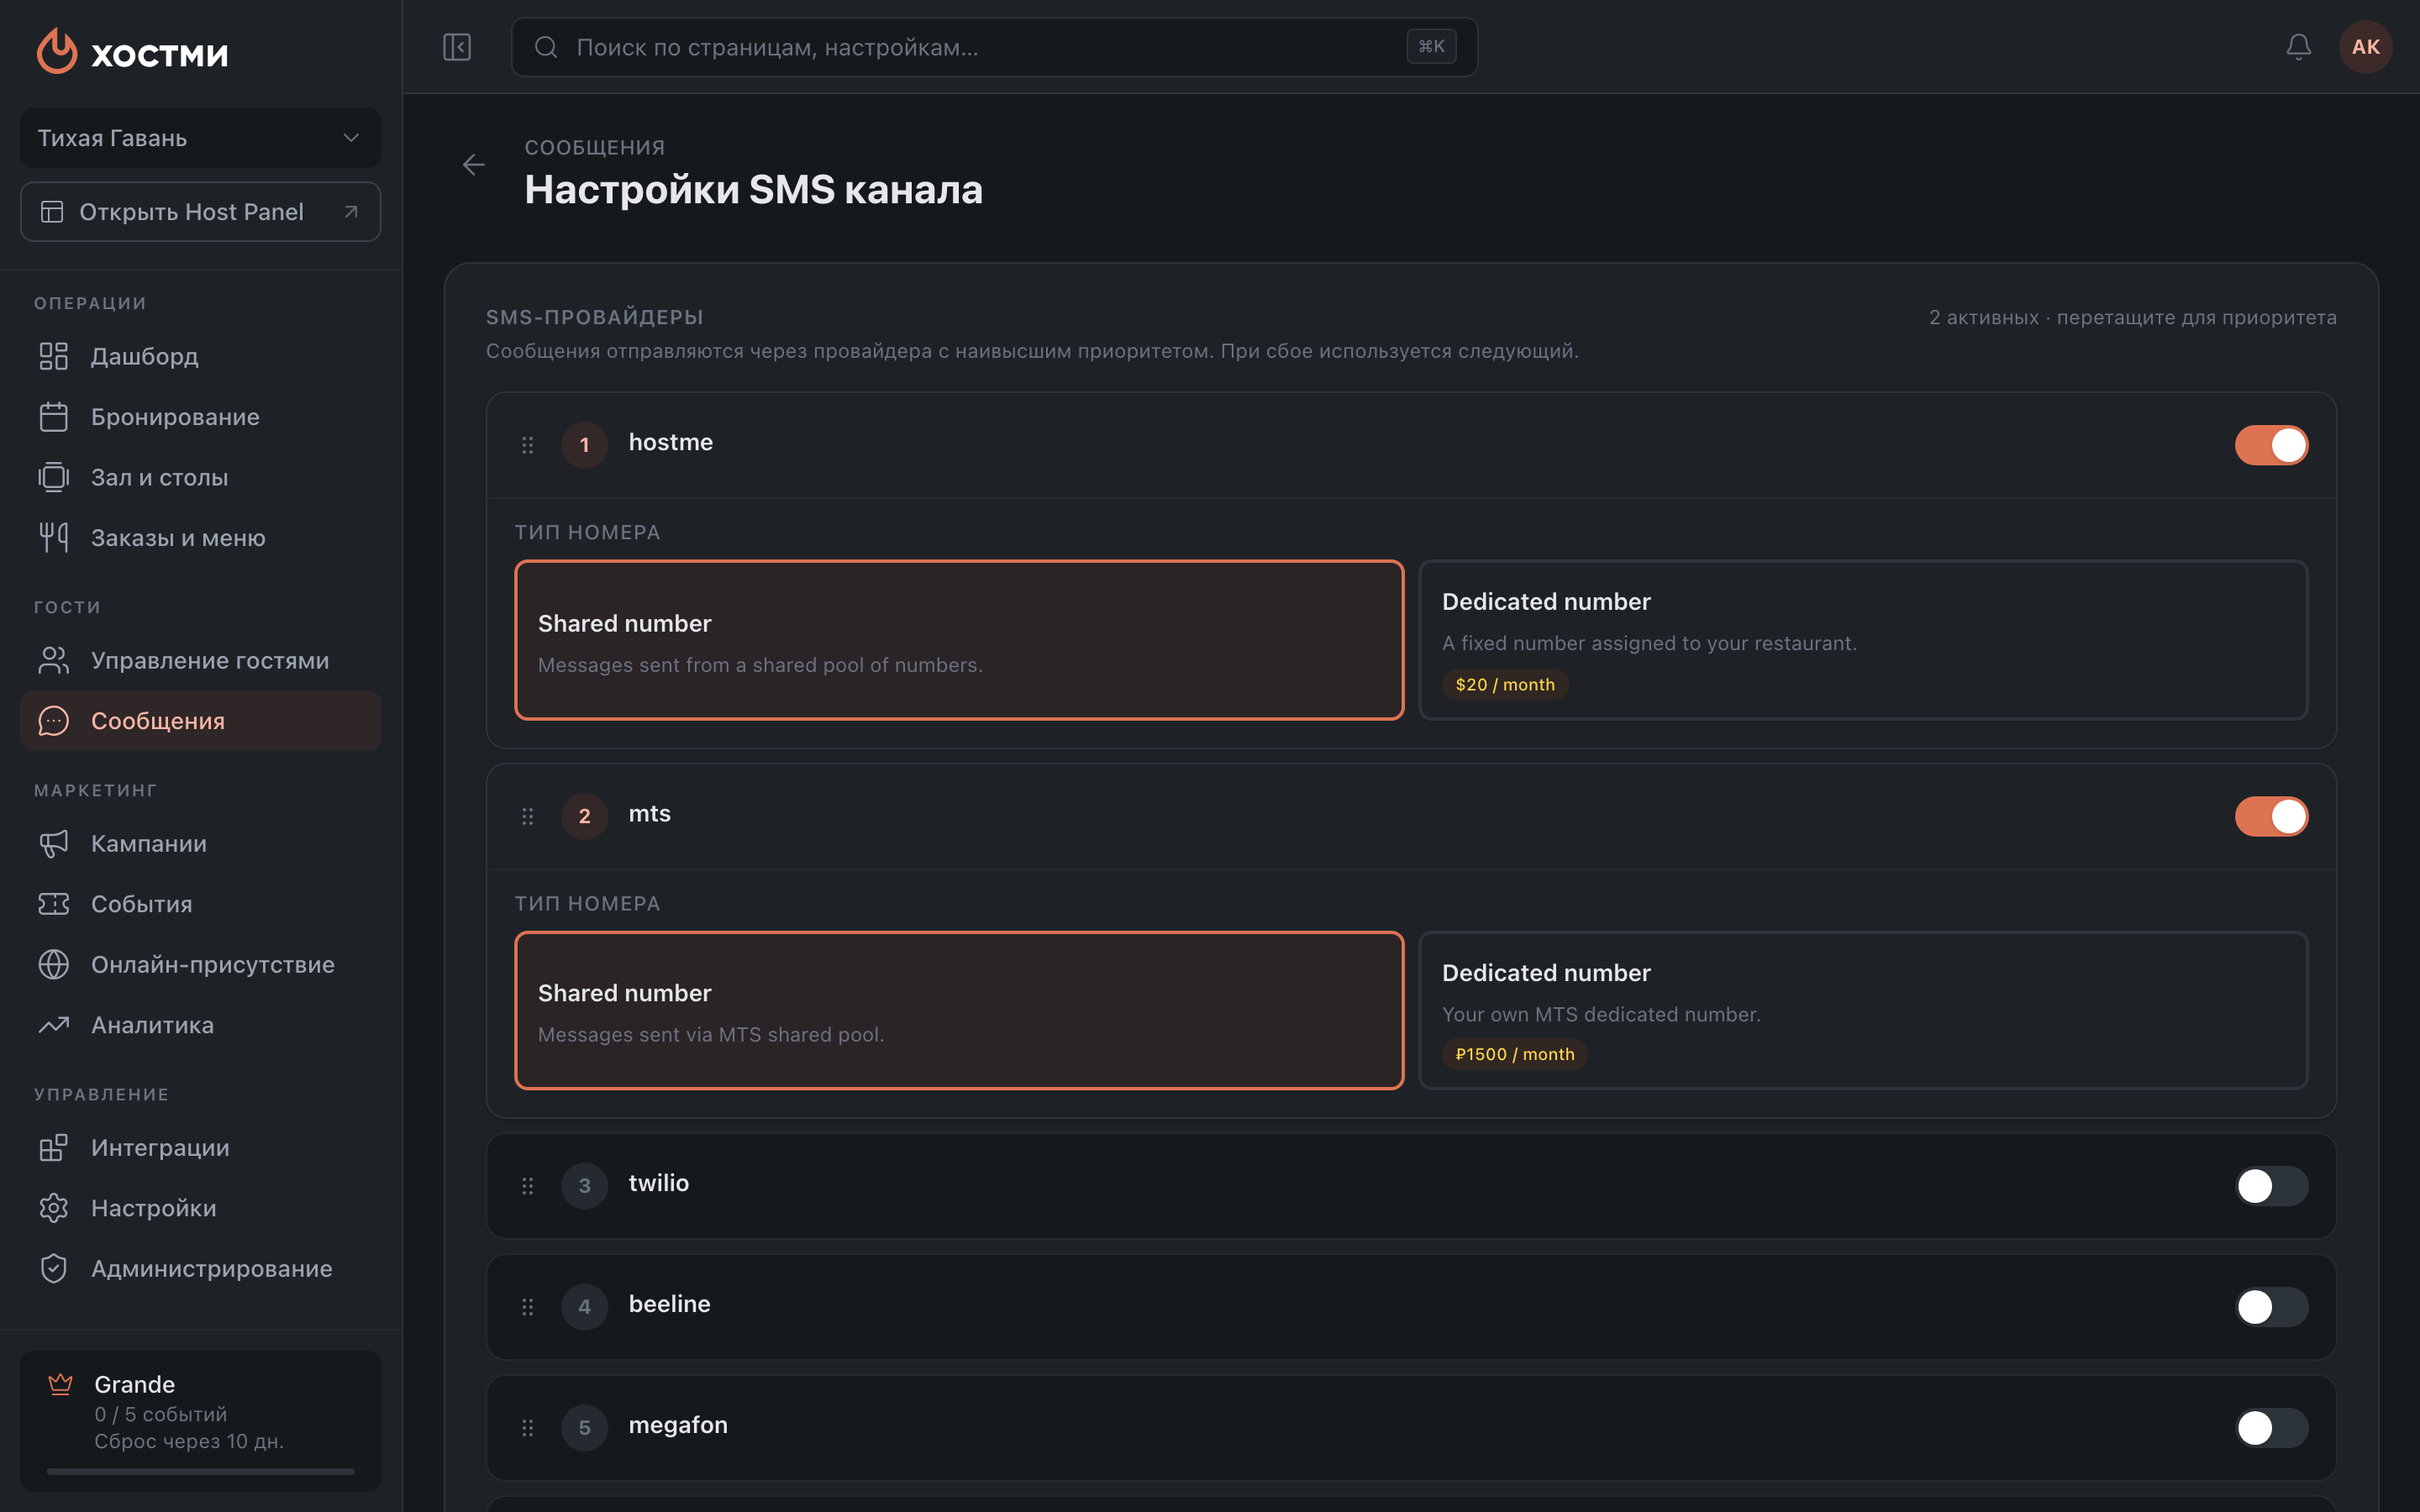Select Dedicated number for hostme
2420x1512 pixels.
[1862, 640]
